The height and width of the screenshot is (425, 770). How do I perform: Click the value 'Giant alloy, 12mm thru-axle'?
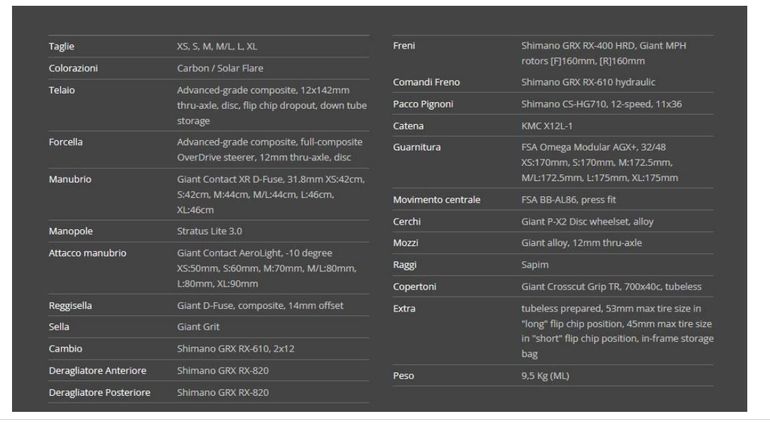(x=581, y=243)
